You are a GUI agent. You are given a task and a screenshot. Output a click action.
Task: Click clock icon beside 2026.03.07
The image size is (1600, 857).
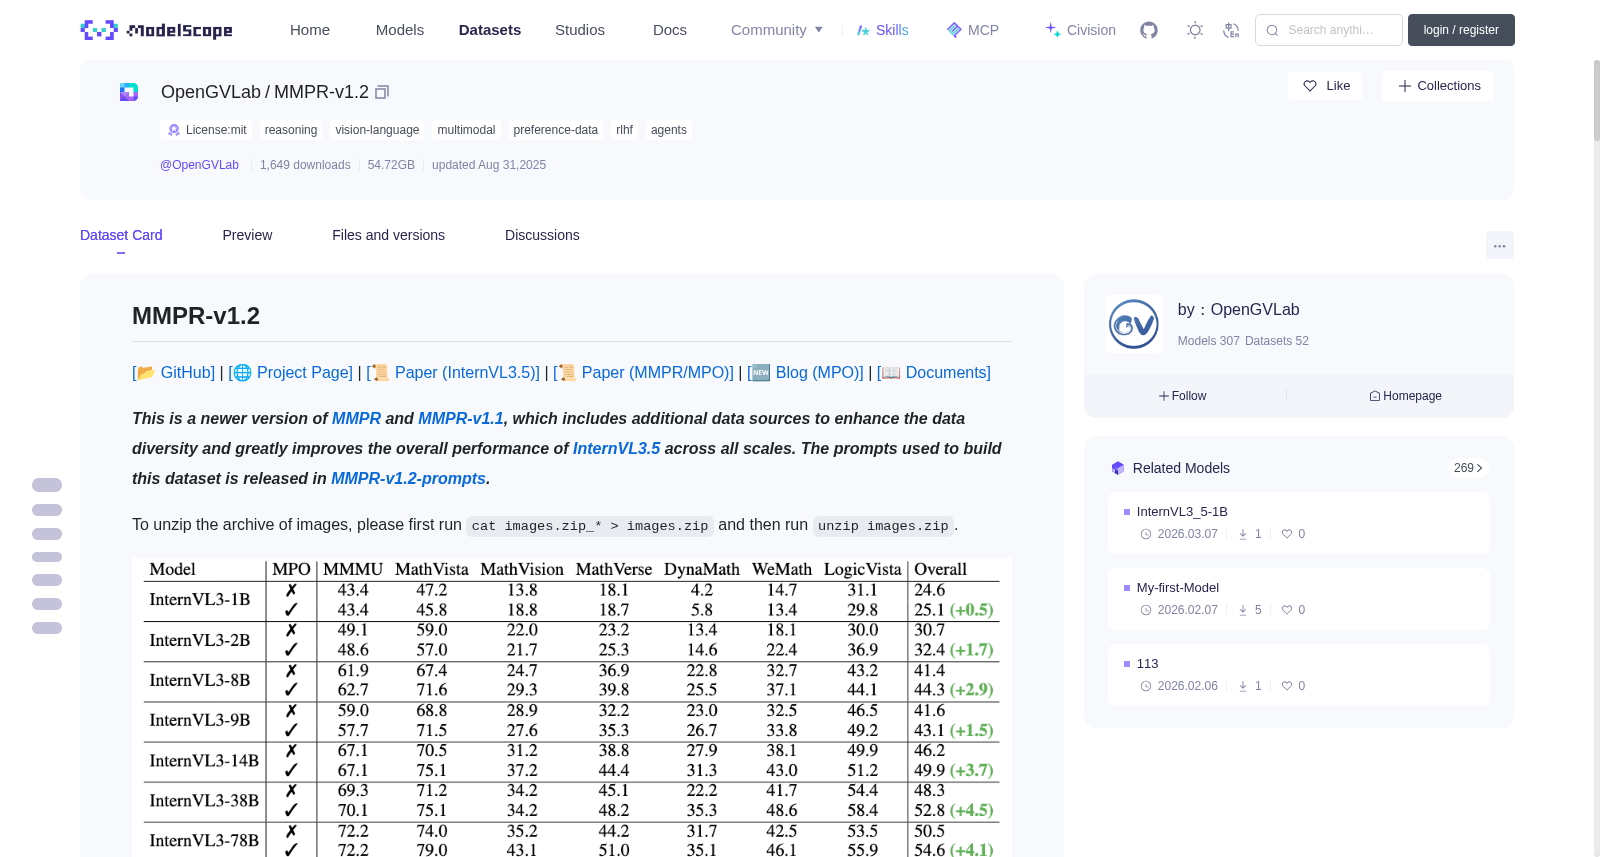(1146, 534)
